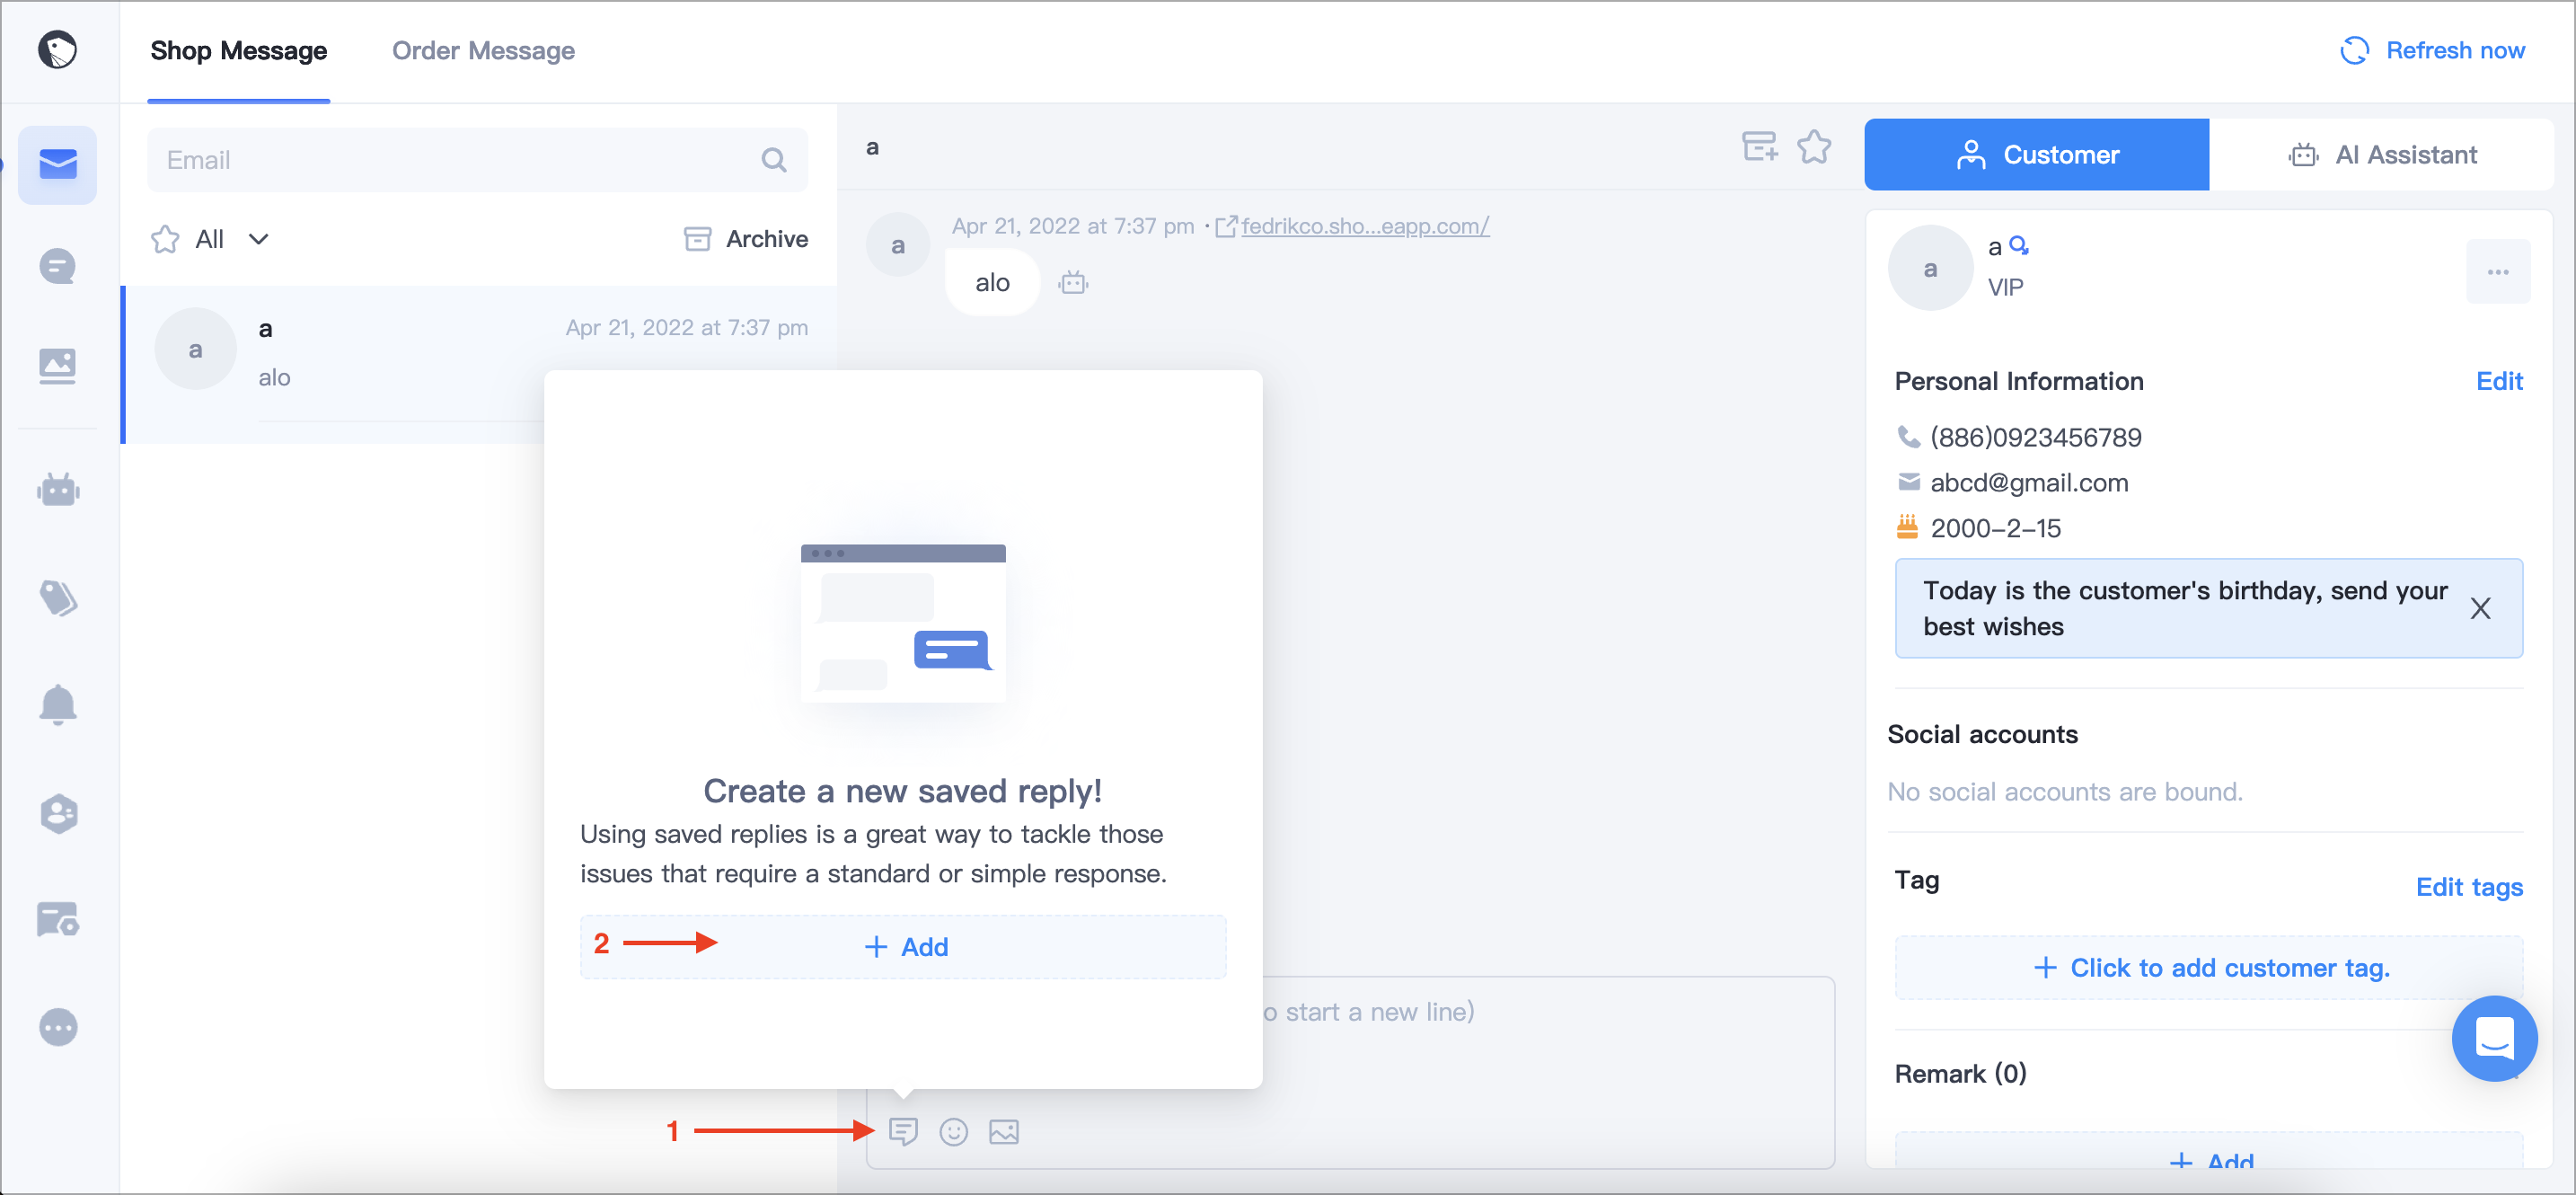2576x1195 pixels.
Task: Open the more options sidebar icon
Action: tap(58, 1027)
